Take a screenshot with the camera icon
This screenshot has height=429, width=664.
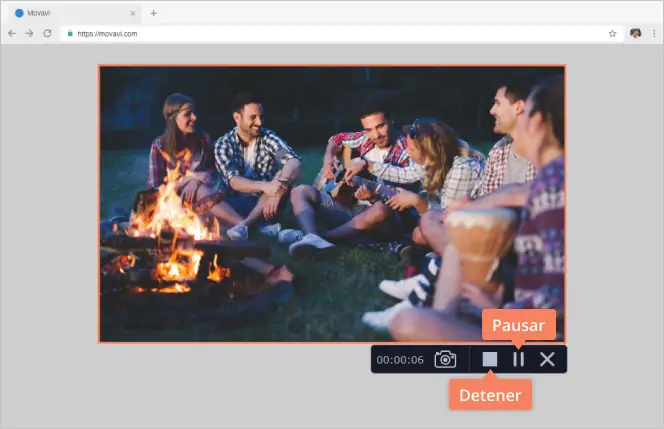pyautogui.click(x=445, y=360)
